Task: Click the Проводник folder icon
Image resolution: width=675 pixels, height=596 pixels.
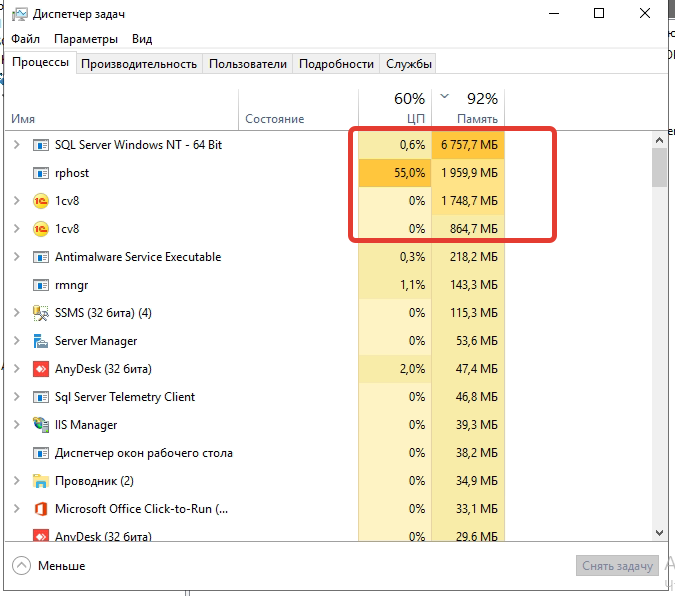Action: pos(41,481)
